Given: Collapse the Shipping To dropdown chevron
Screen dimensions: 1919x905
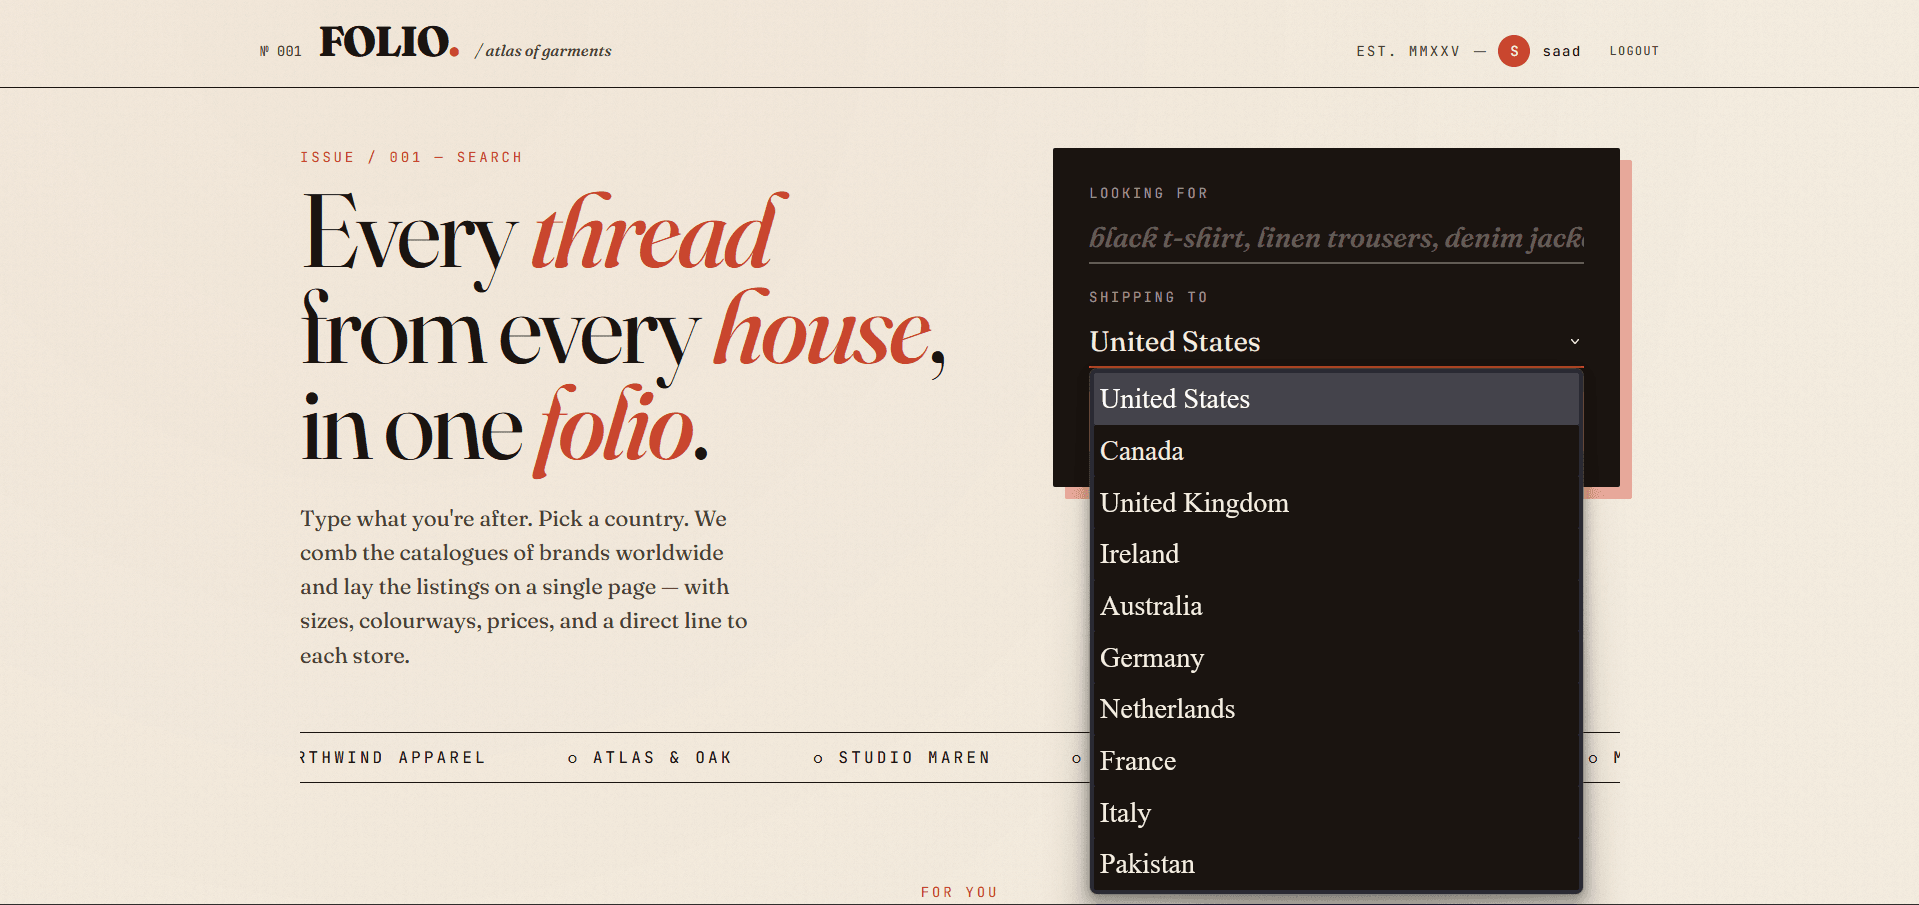Looking at the screenshot, I should point(1575,342).
